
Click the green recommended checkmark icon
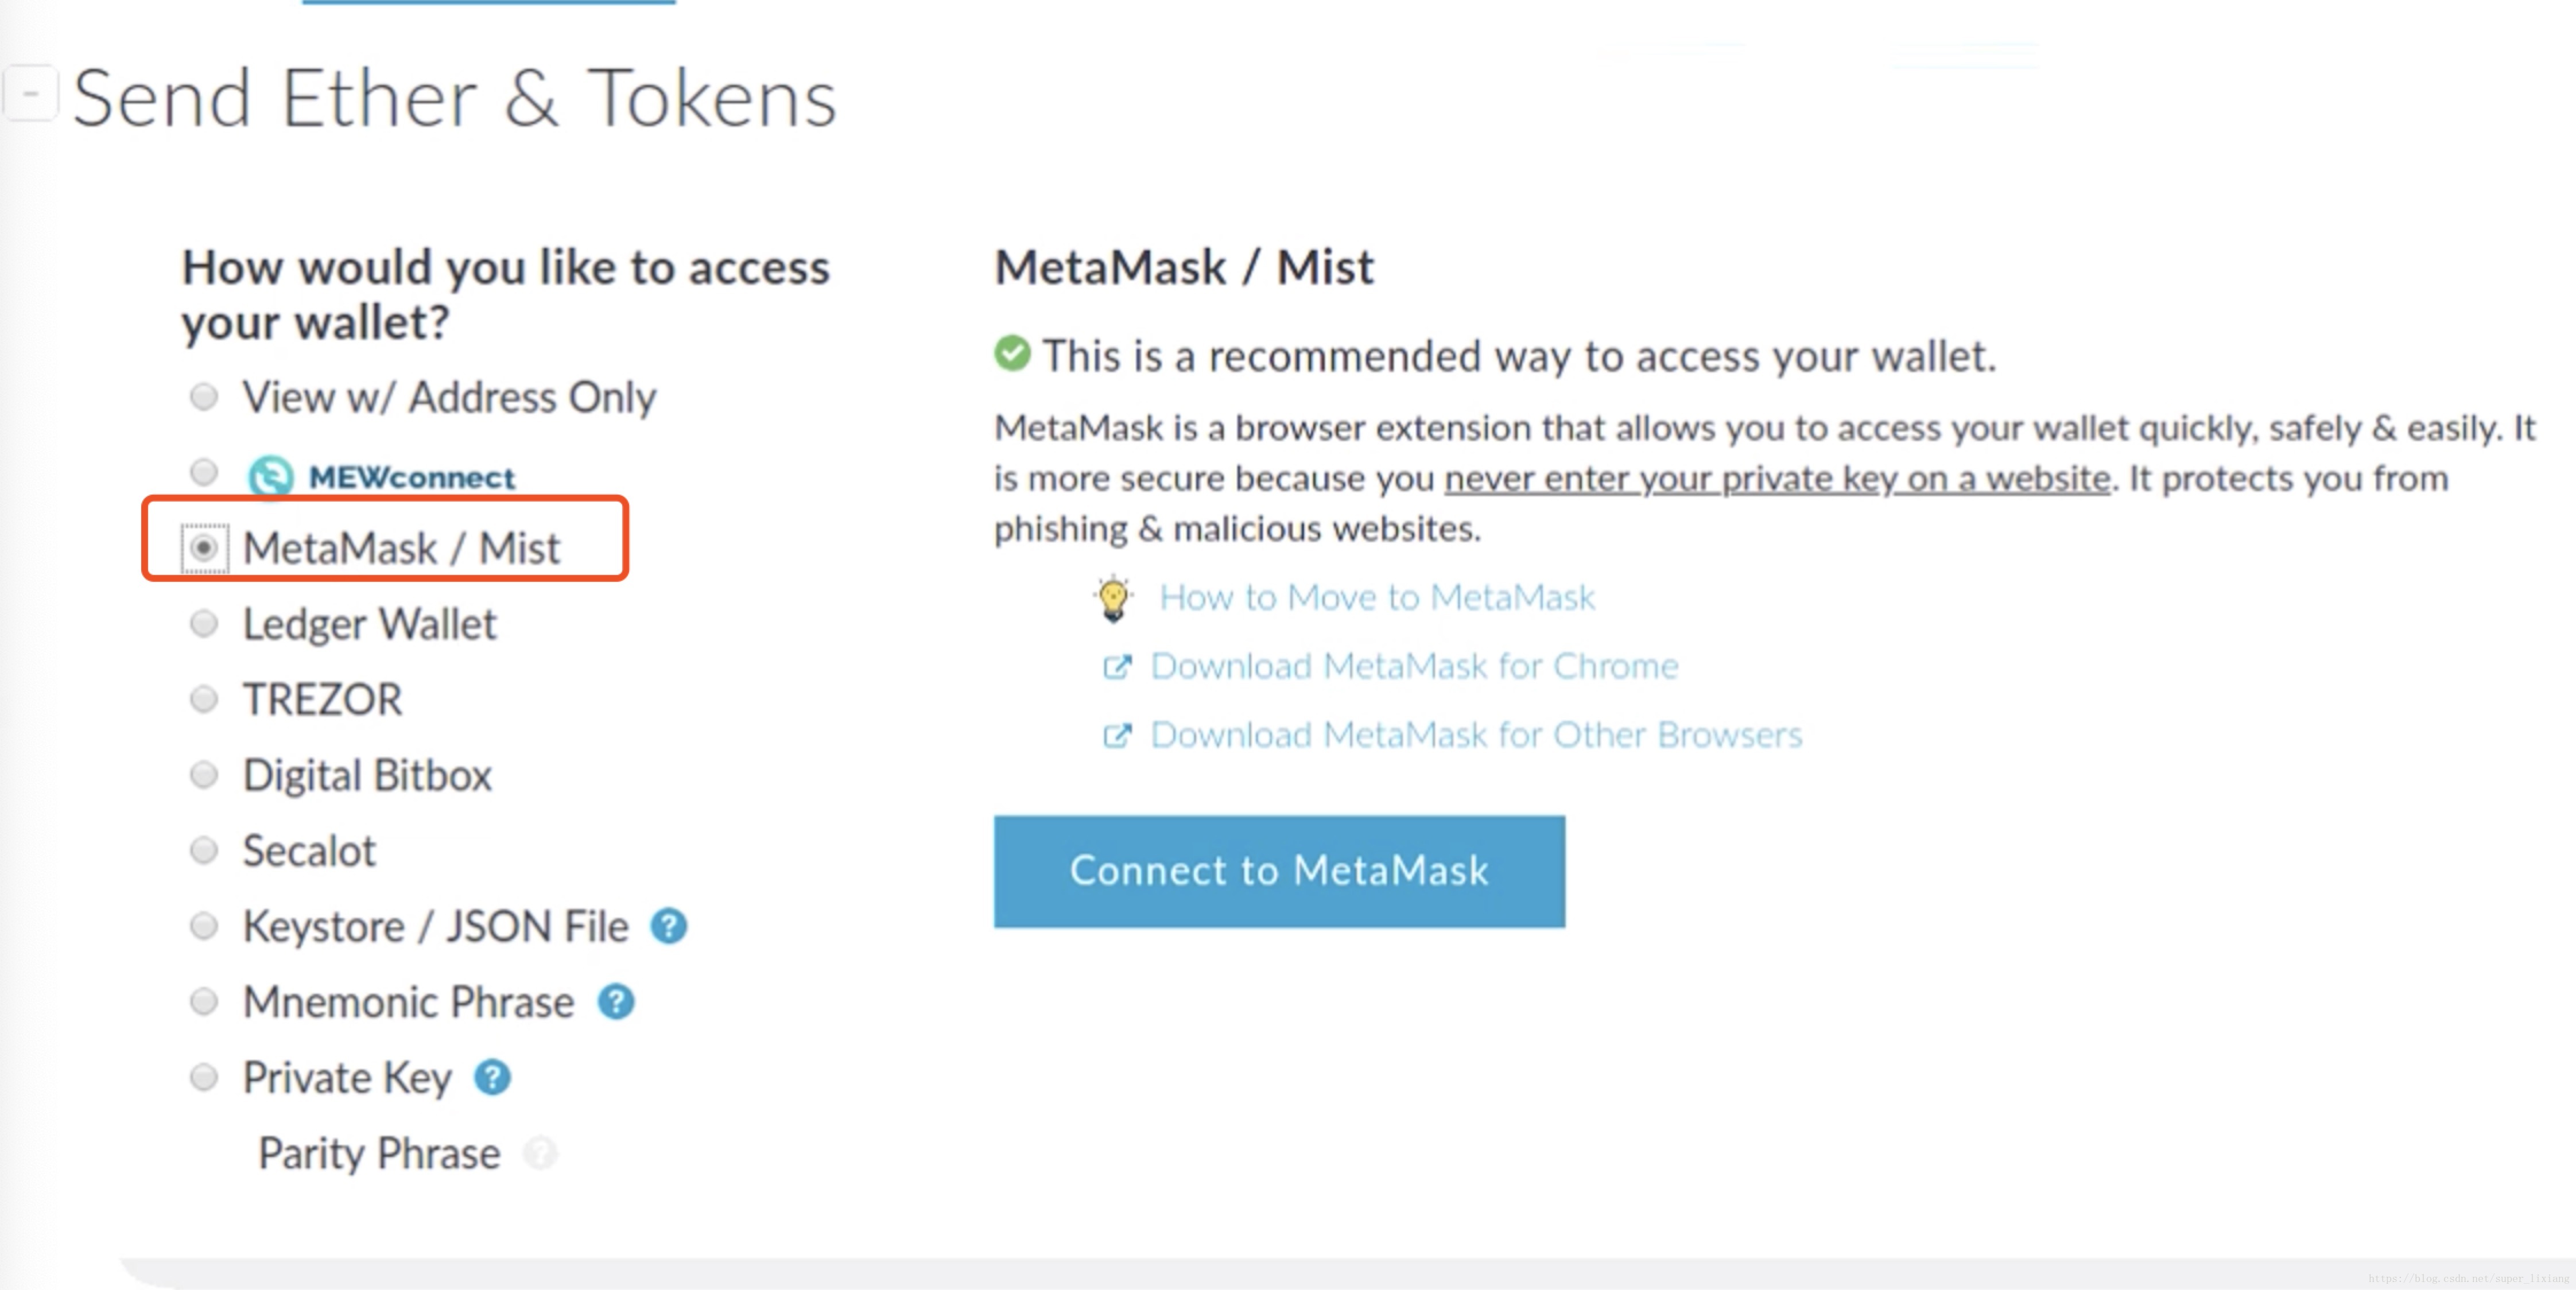[x=1012, y=353]
